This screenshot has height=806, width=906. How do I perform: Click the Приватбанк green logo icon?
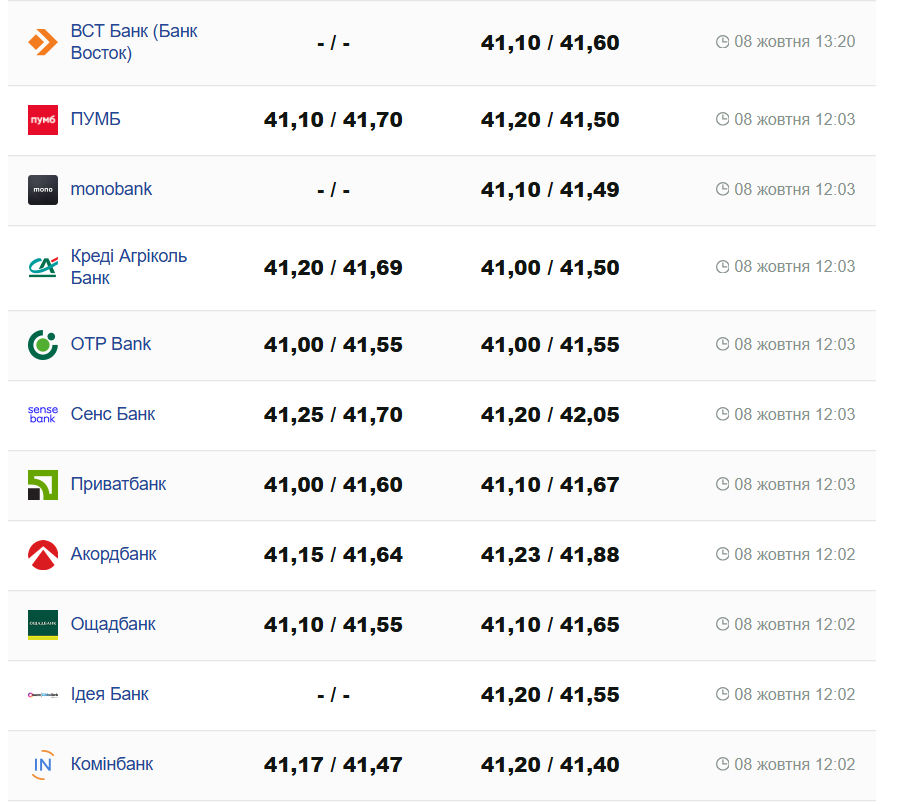[x=43, y=485]
